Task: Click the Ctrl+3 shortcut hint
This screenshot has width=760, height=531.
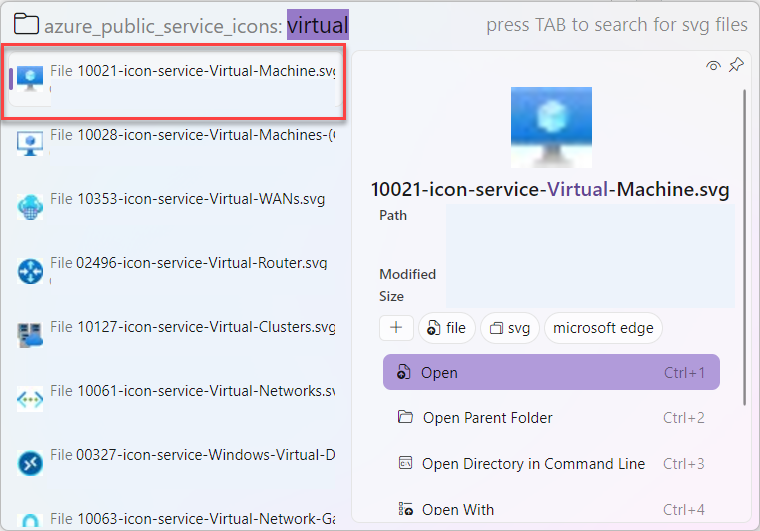Action: tap(683, 464)
